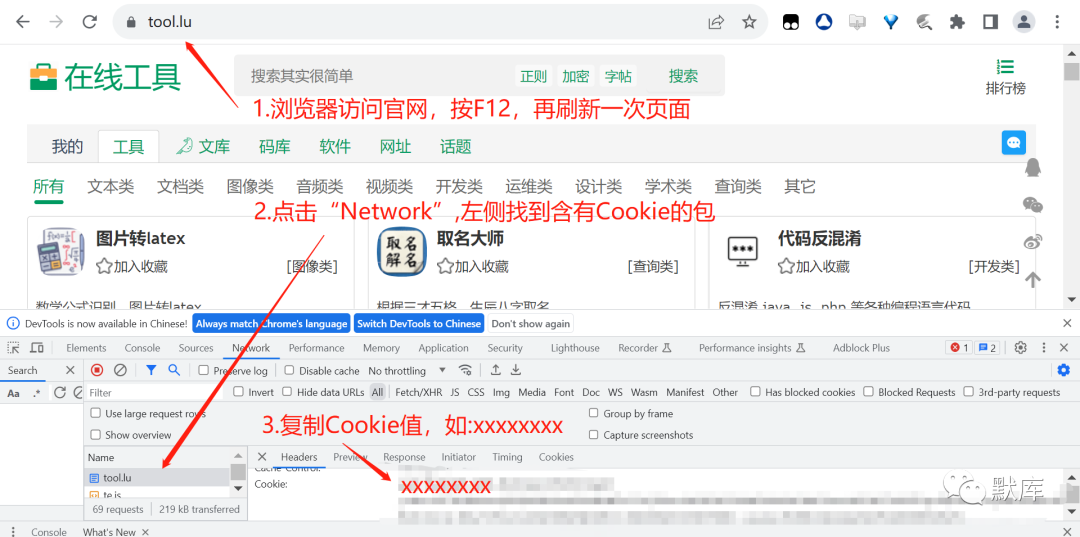
Task: Click the network Filter text field
Action: coord(153,392)
